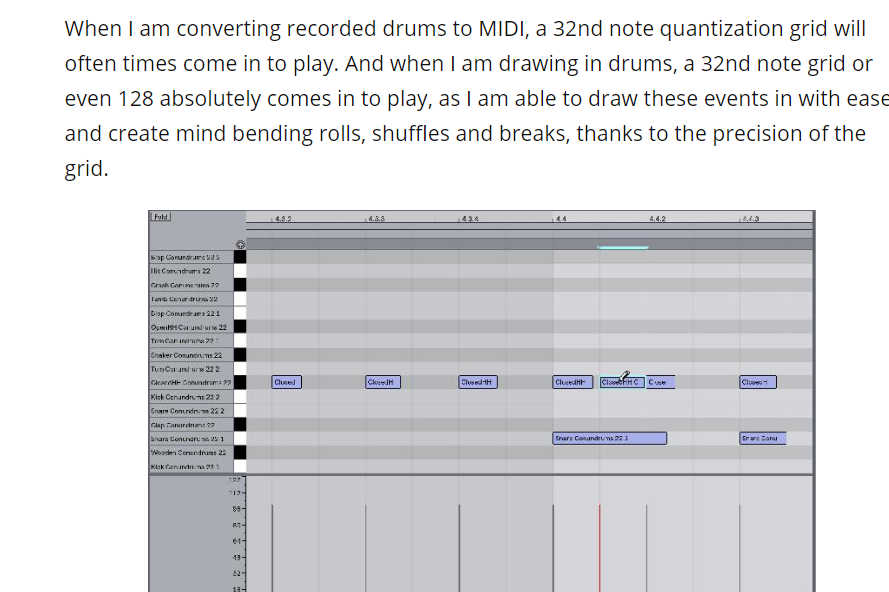Toggle the headphone MIDI preview icon

(x=240, y=244)
